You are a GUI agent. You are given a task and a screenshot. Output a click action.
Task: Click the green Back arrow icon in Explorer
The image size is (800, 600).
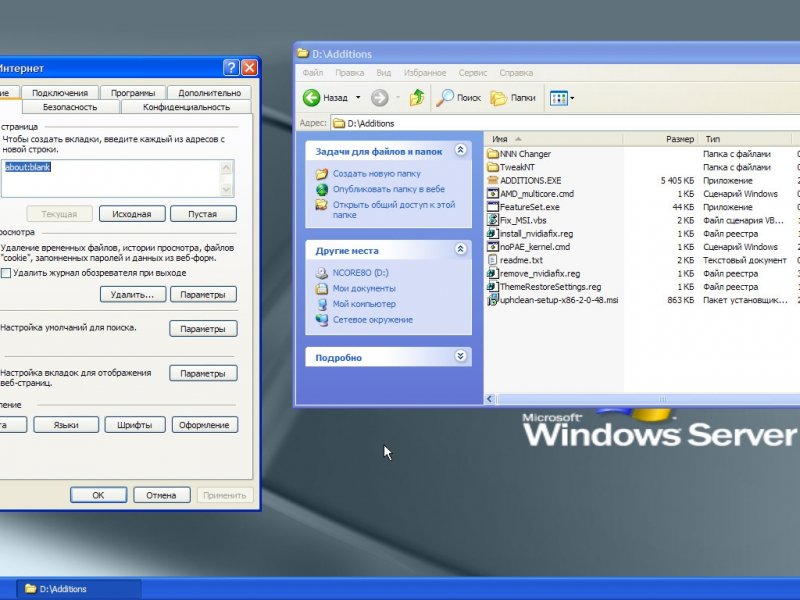(311, 97)
